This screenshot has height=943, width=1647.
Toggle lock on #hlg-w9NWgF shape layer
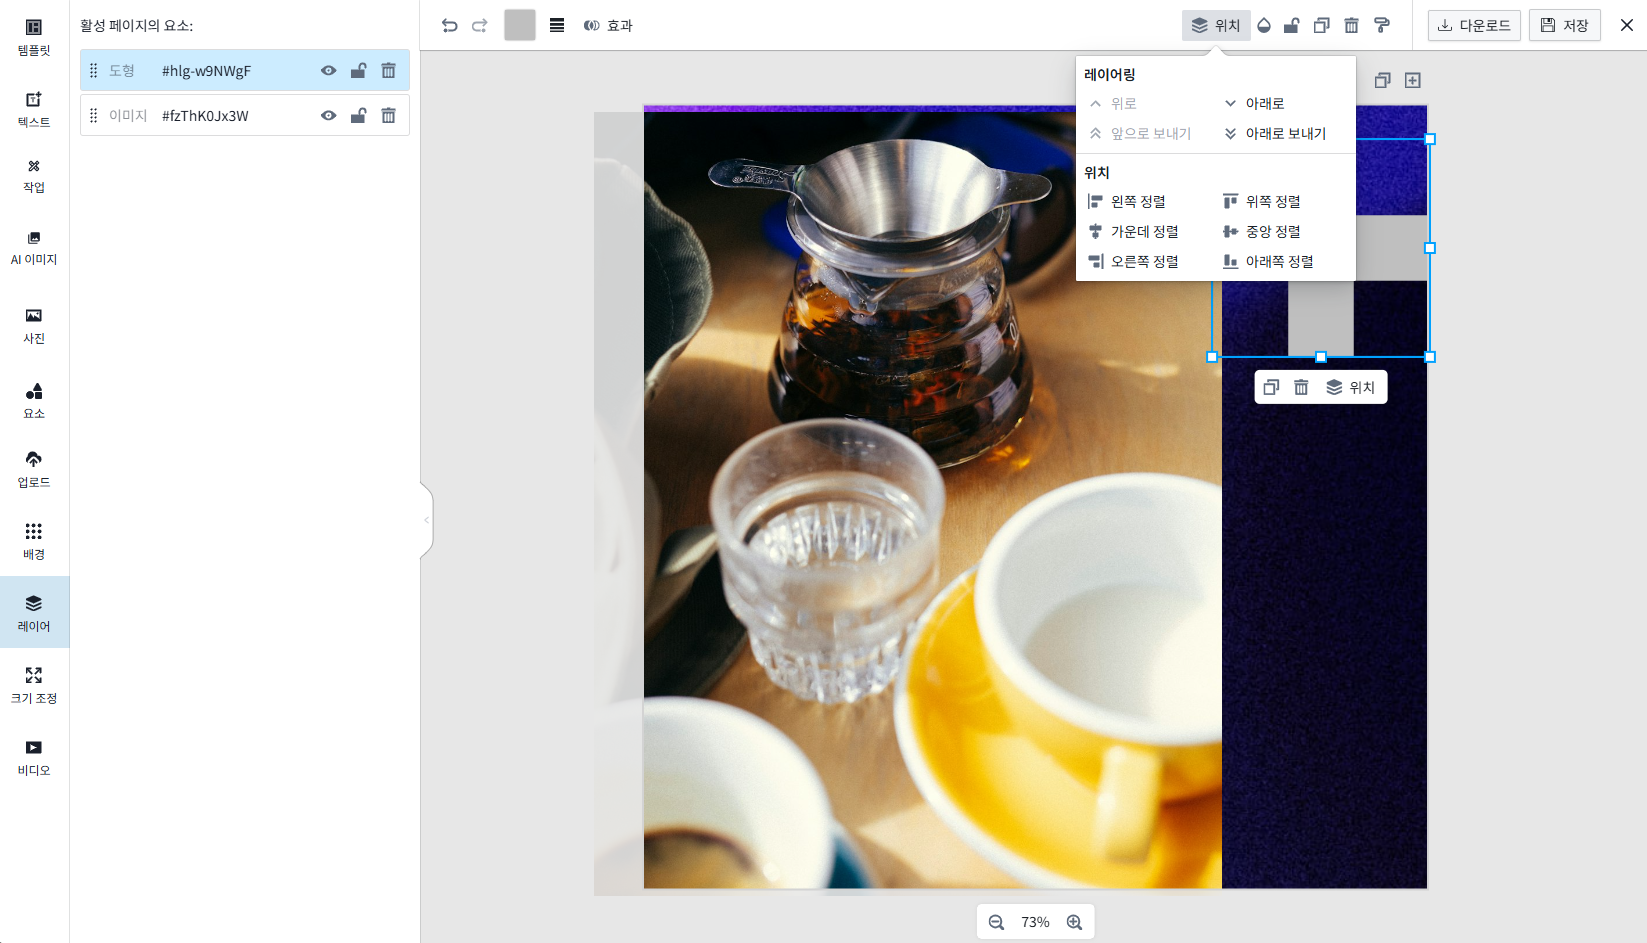pos(358,71)
